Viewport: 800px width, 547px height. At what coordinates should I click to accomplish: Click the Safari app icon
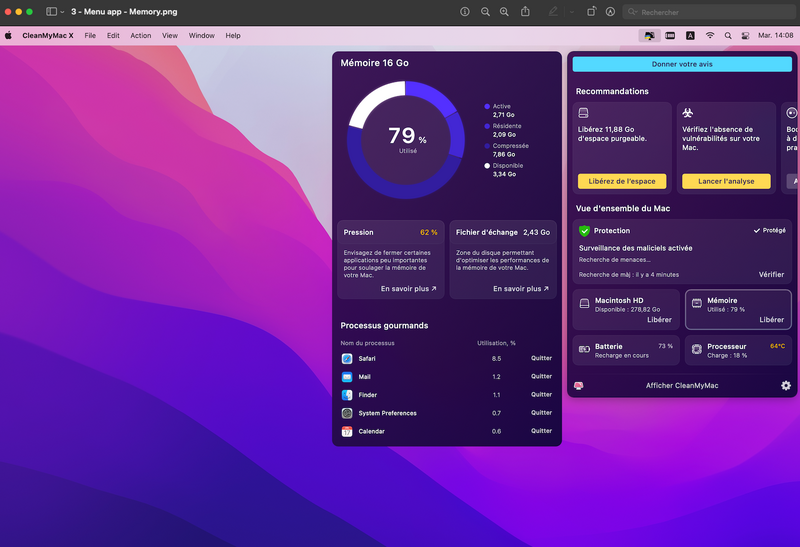click(347, 359)
